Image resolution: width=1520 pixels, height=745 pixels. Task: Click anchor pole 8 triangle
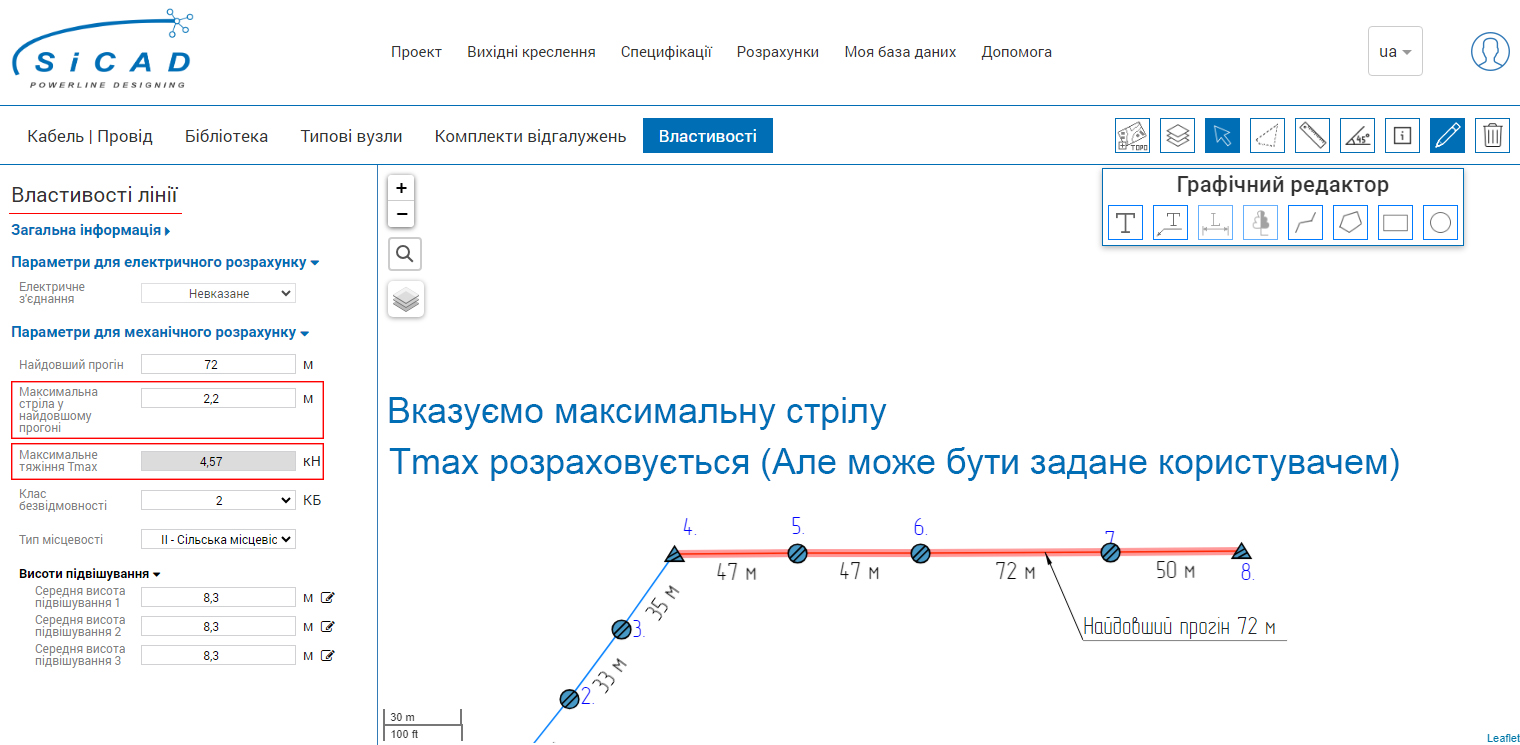(x=1241, y=551)
